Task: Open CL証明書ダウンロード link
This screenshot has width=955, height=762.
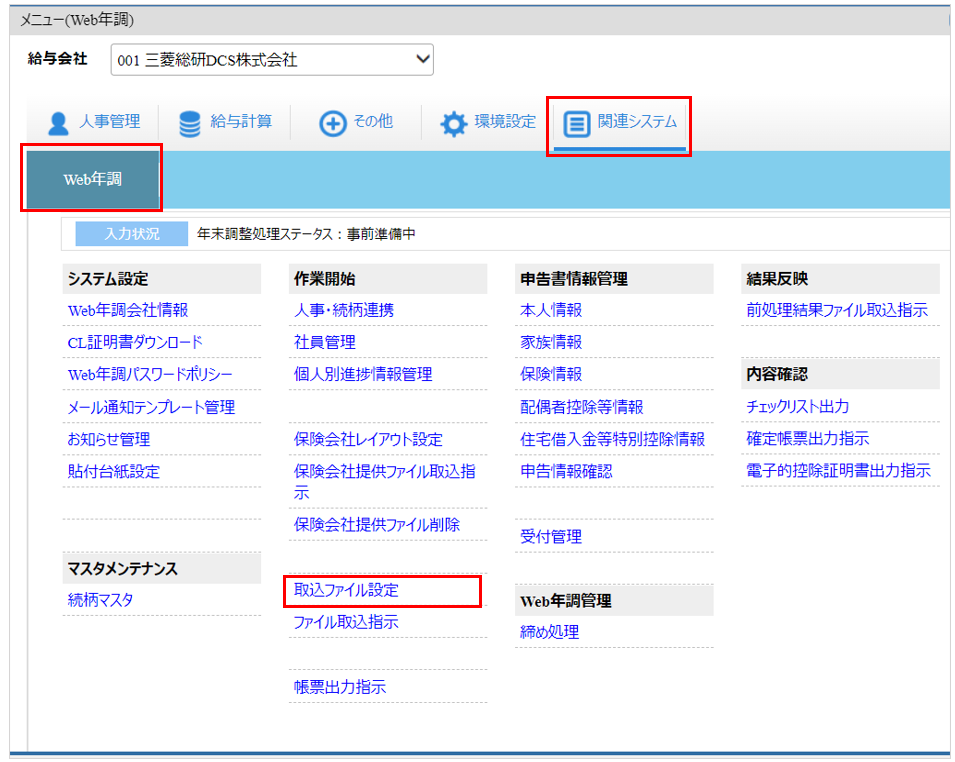Action: (x=135, y=342)
